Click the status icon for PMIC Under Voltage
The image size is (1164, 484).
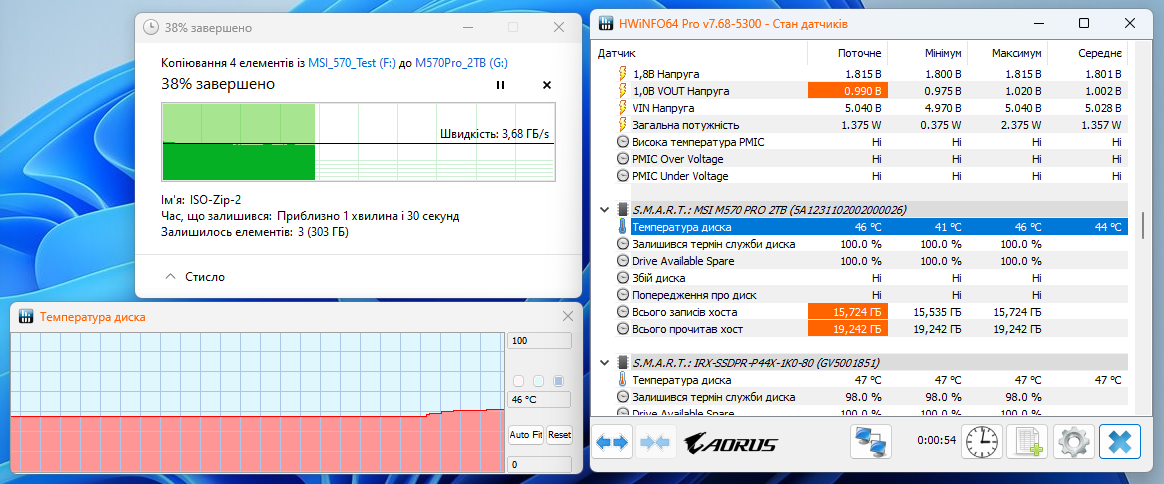pyautogui.click(x=623, y=176)
